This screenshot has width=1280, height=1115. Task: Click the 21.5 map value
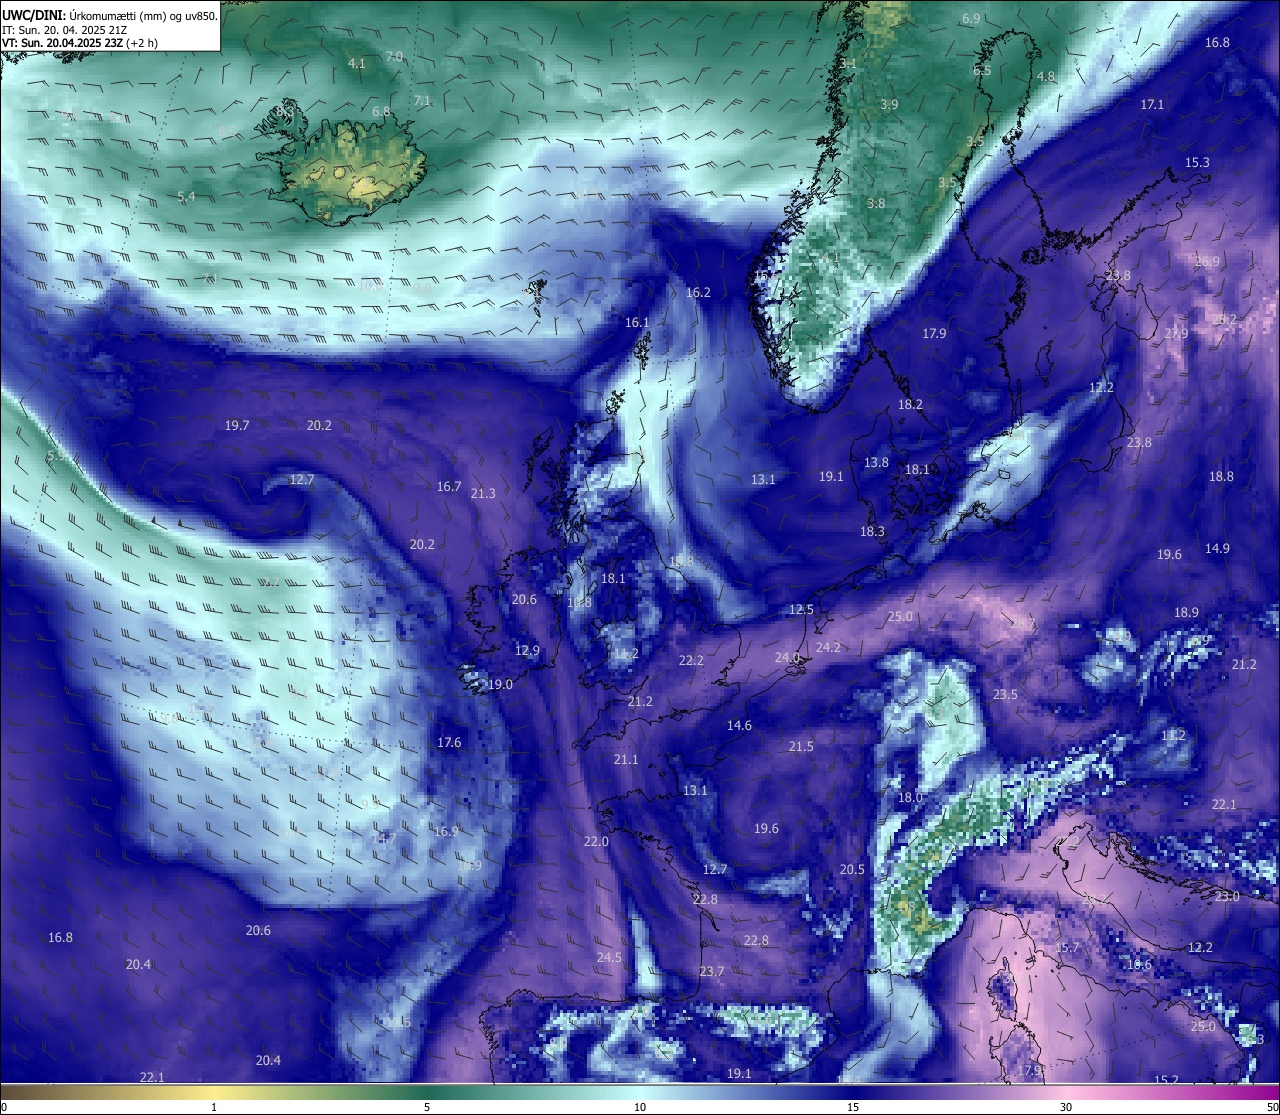[801, 747]
